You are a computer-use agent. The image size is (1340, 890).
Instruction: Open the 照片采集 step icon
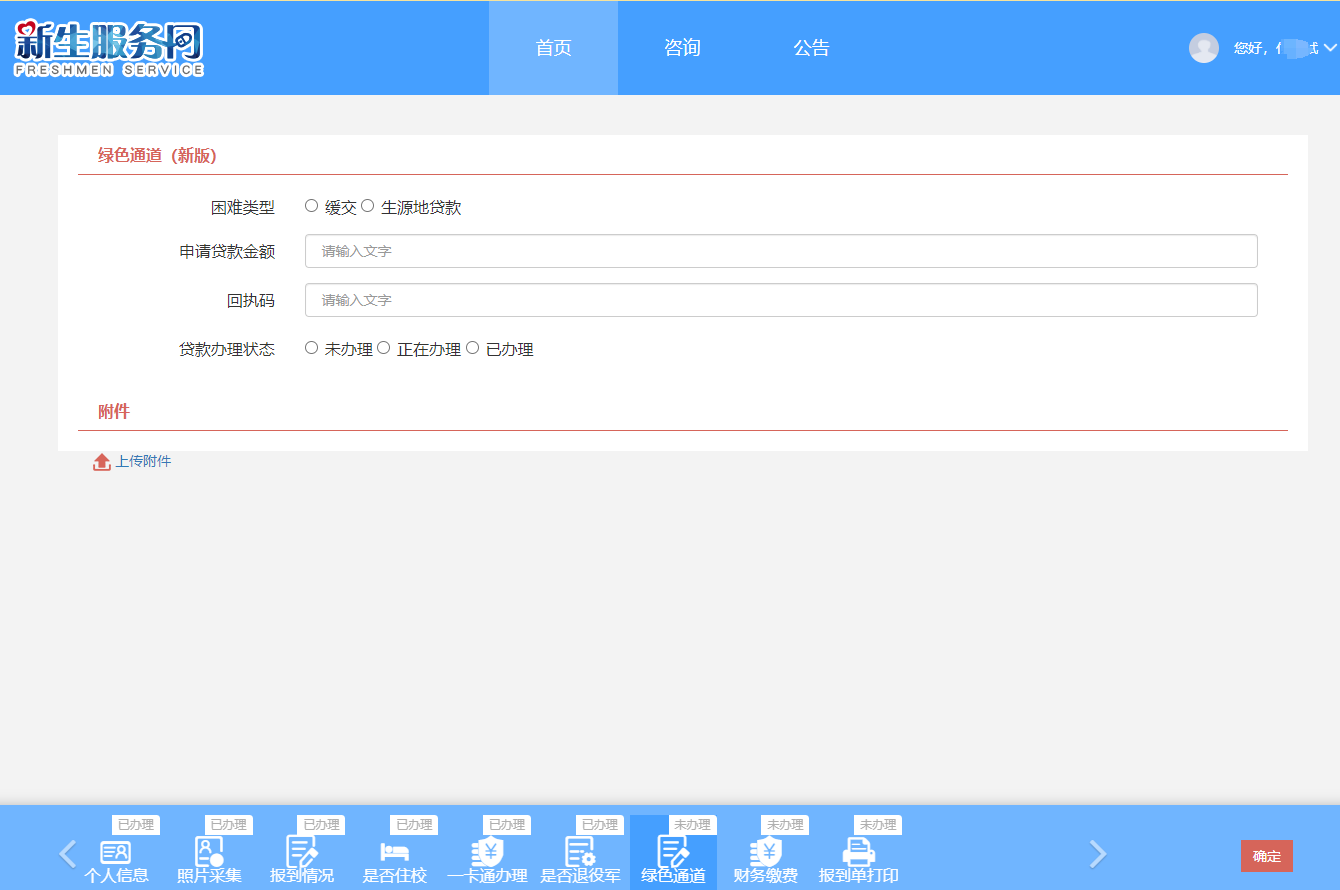(209, 852)
